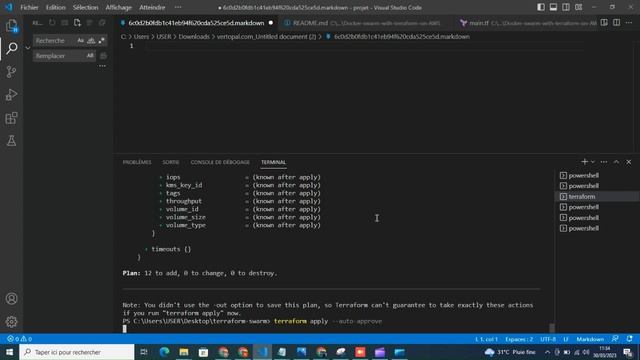Image resolution: width=640 pixels, height=360 pixels.
Task: Toggle secondary side bar layout icon
Action: coord(566,7)
